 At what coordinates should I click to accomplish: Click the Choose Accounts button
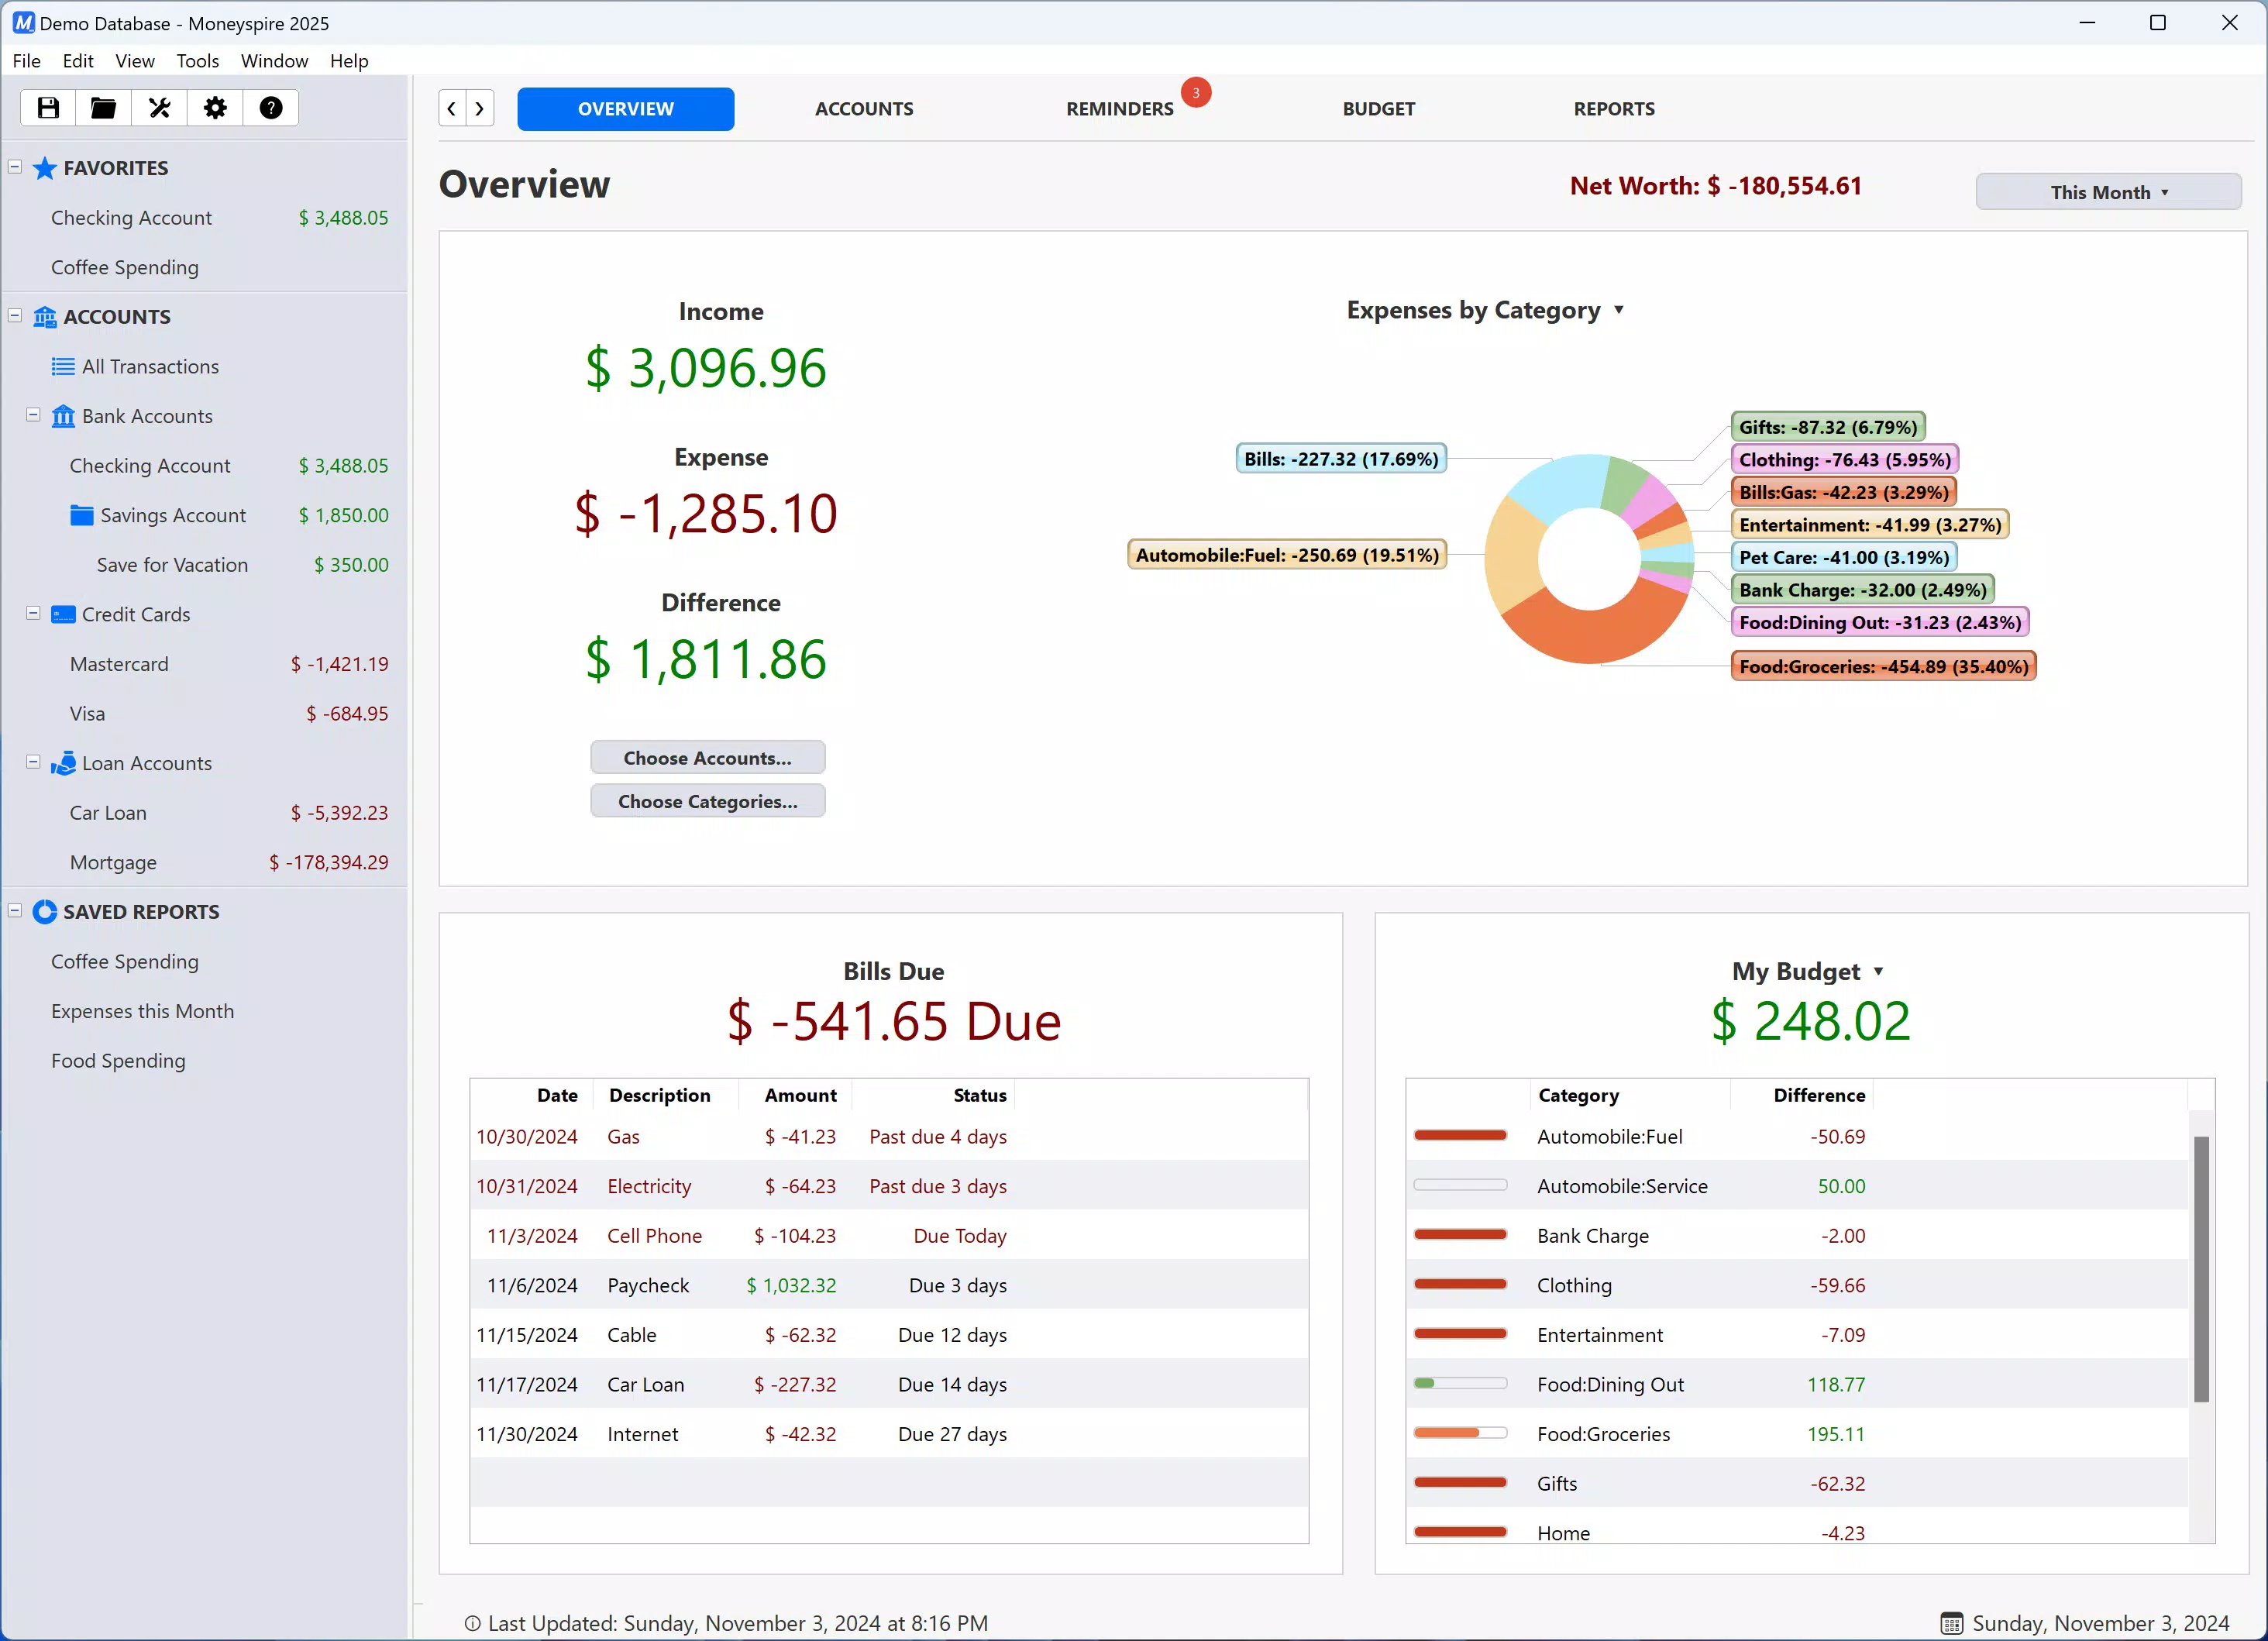pos(708,758)
